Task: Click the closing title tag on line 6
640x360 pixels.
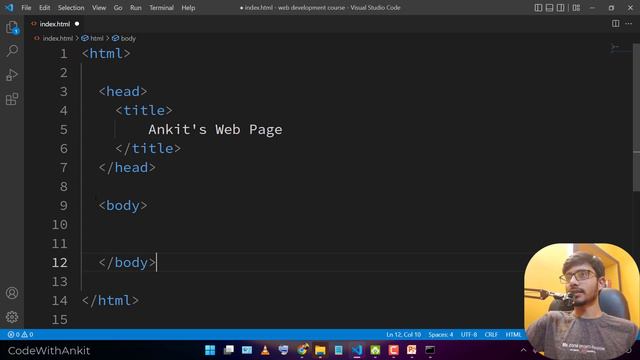Action: pyautogui.click(x=148, y=148)
